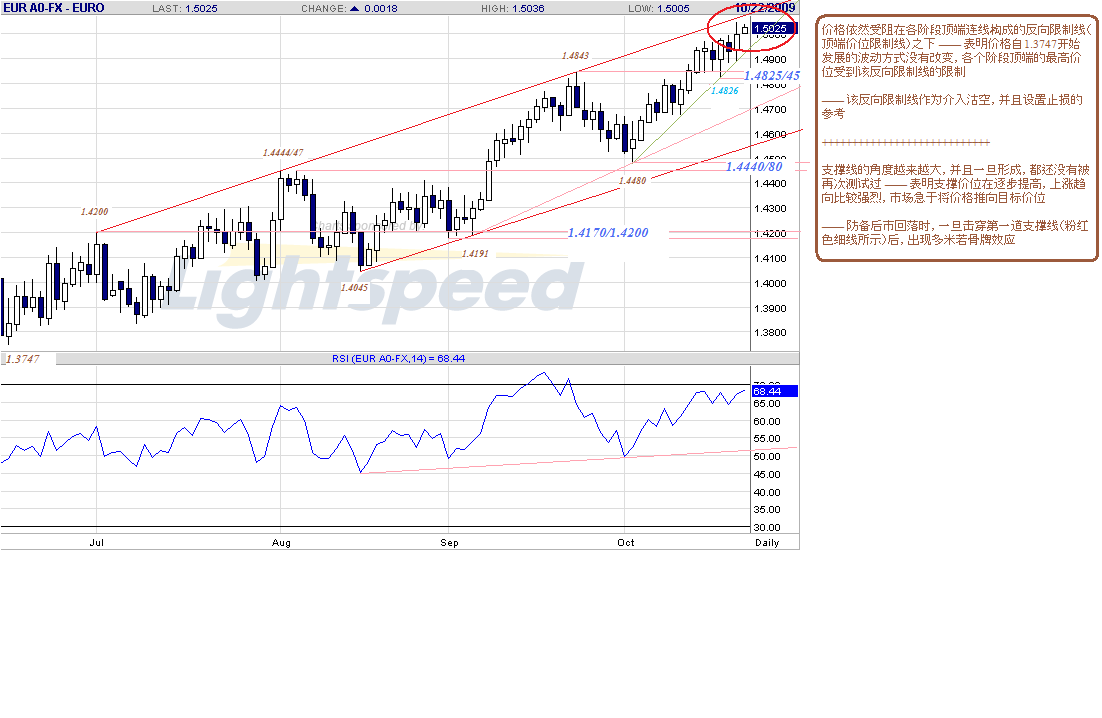Viewport: 1102px width, 718px height.
Task: Select the 1.4444/47 peak annotation
Action: [283, 153]
